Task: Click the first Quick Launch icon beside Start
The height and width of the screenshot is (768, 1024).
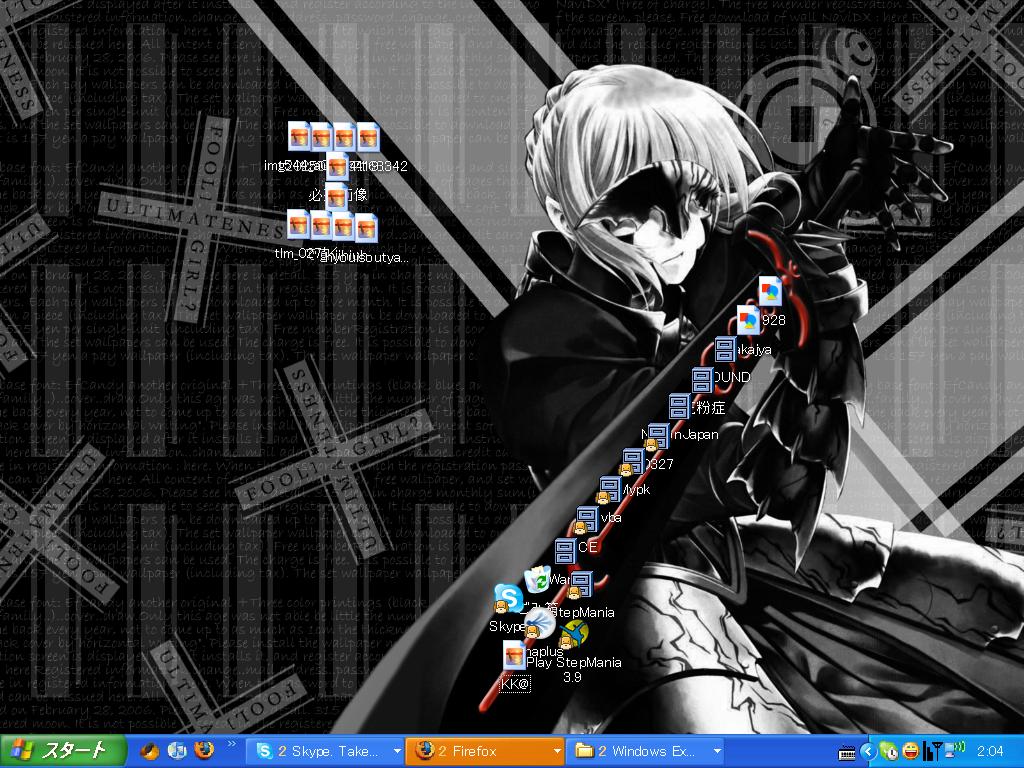Action: [150, 751]
